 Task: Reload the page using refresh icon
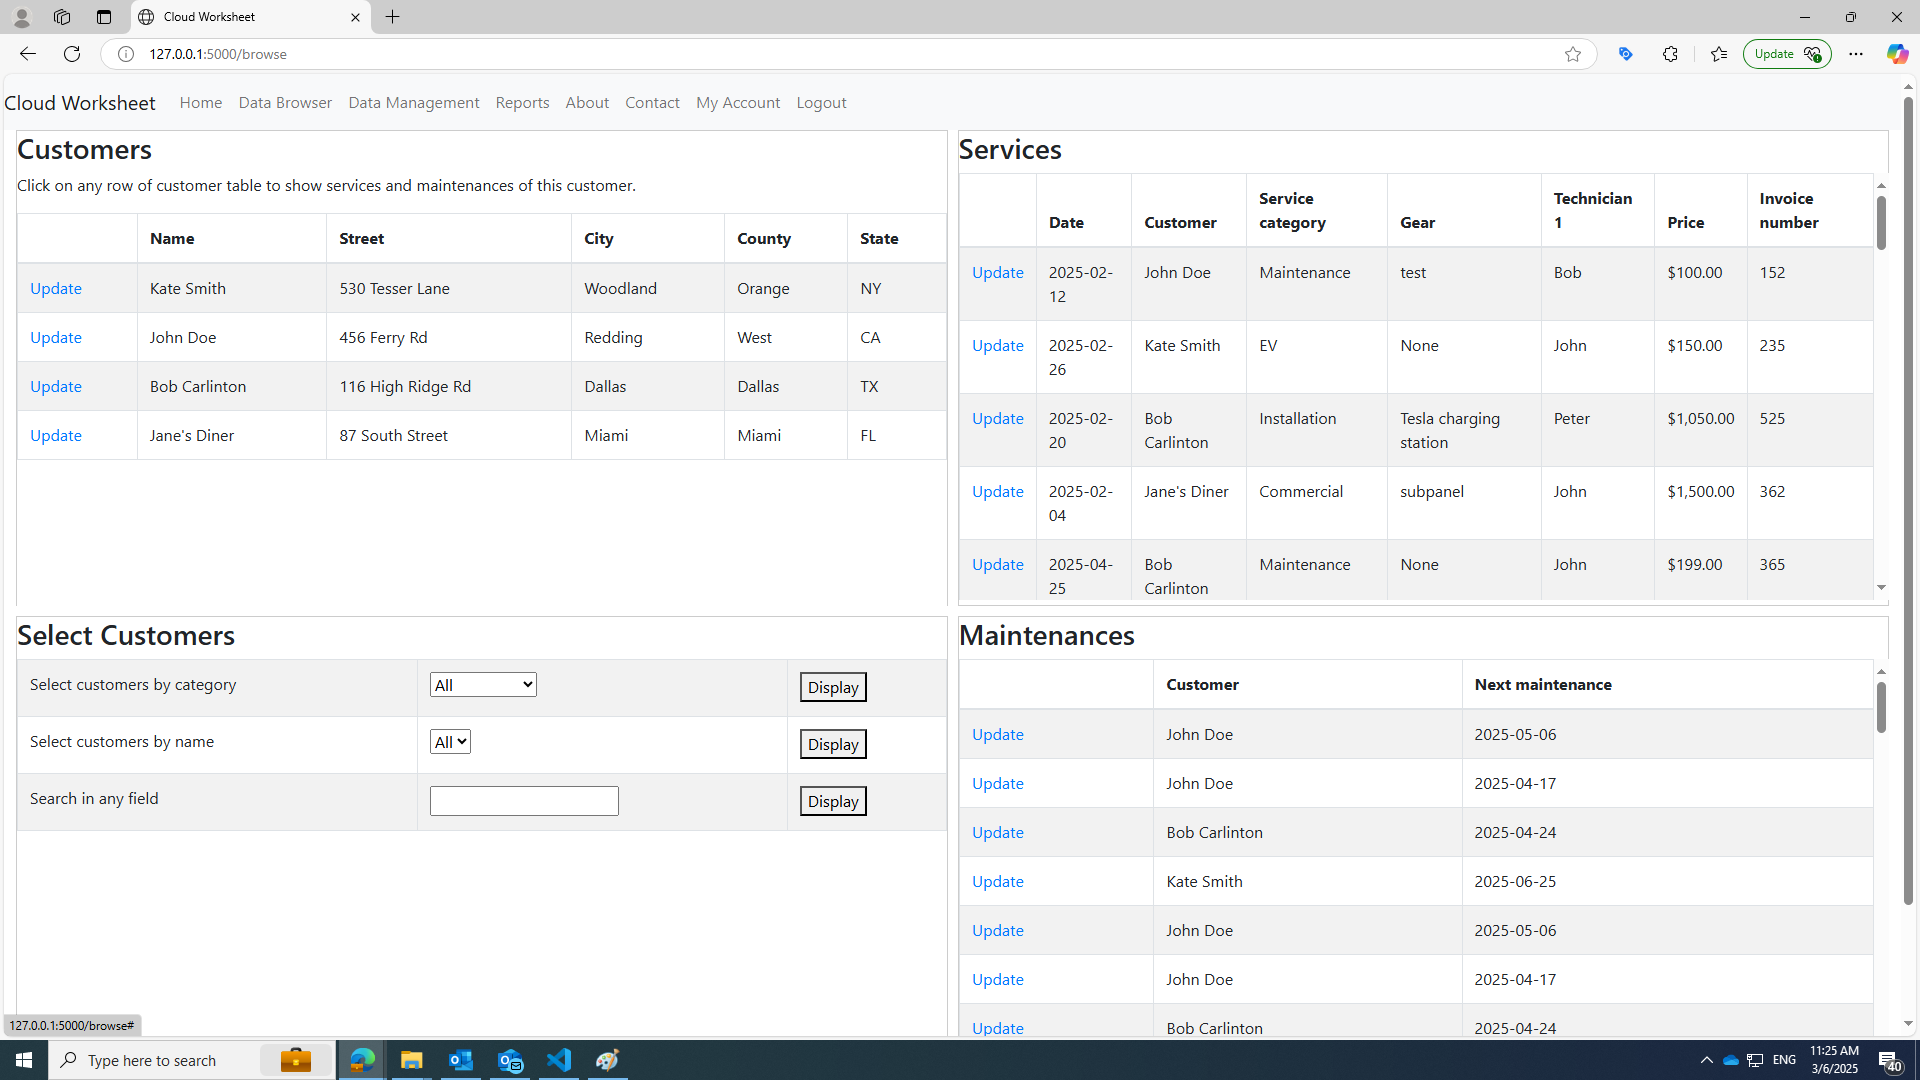point(72,54)
